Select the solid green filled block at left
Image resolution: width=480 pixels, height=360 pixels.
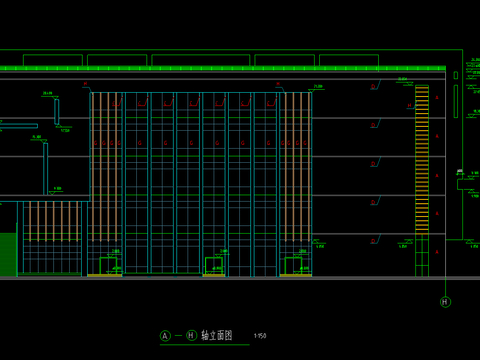[x=8, y=254]
